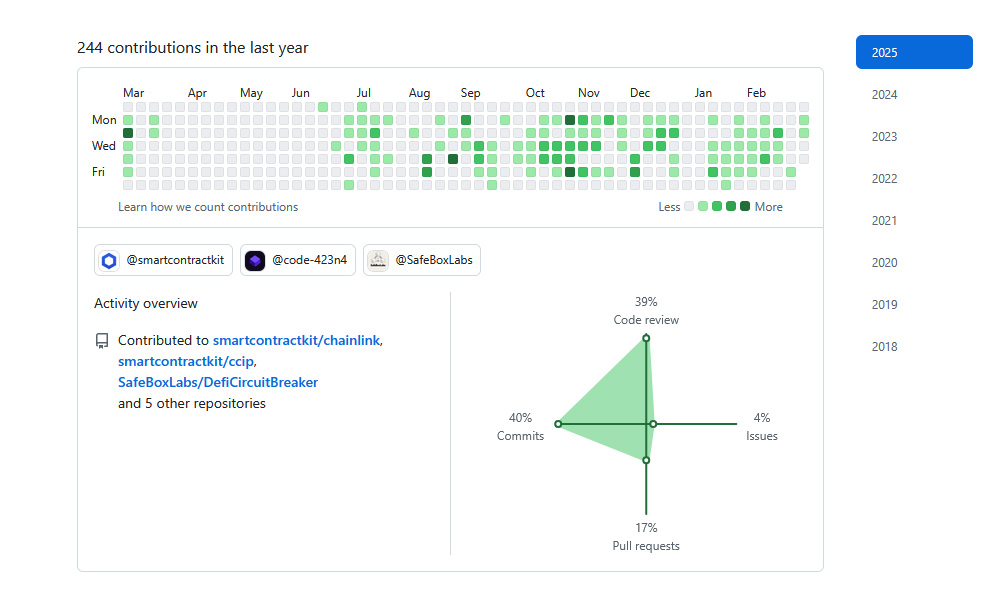Click the smartcontractkit hexagon avatar icon
Screen dimensions: 1000x604
[x=109, y=260]
